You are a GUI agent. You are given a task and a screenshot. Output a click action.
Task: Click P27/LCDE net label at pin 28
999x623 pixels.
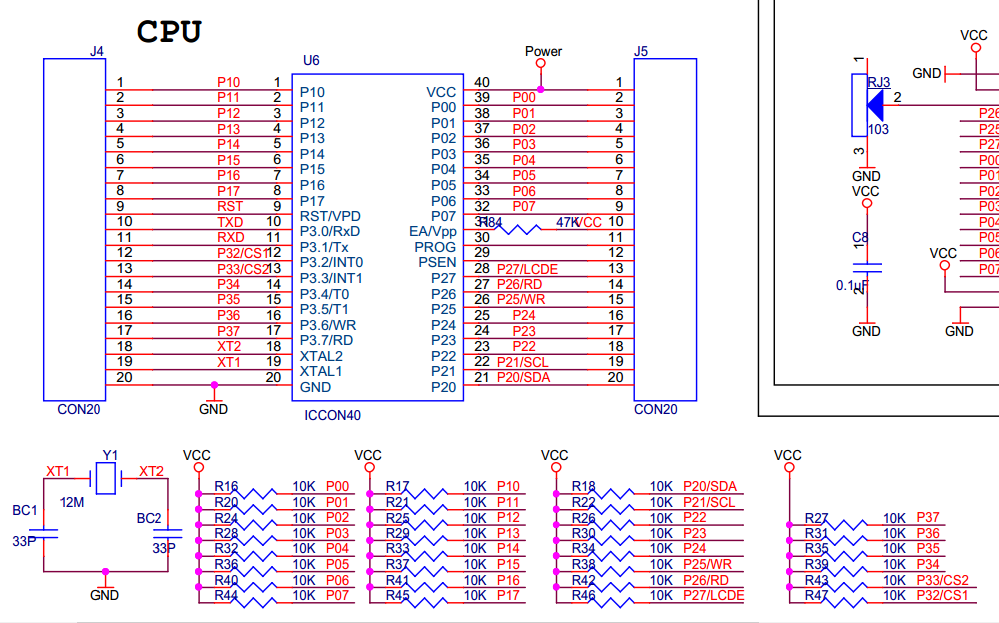click(x=528, y=269)
